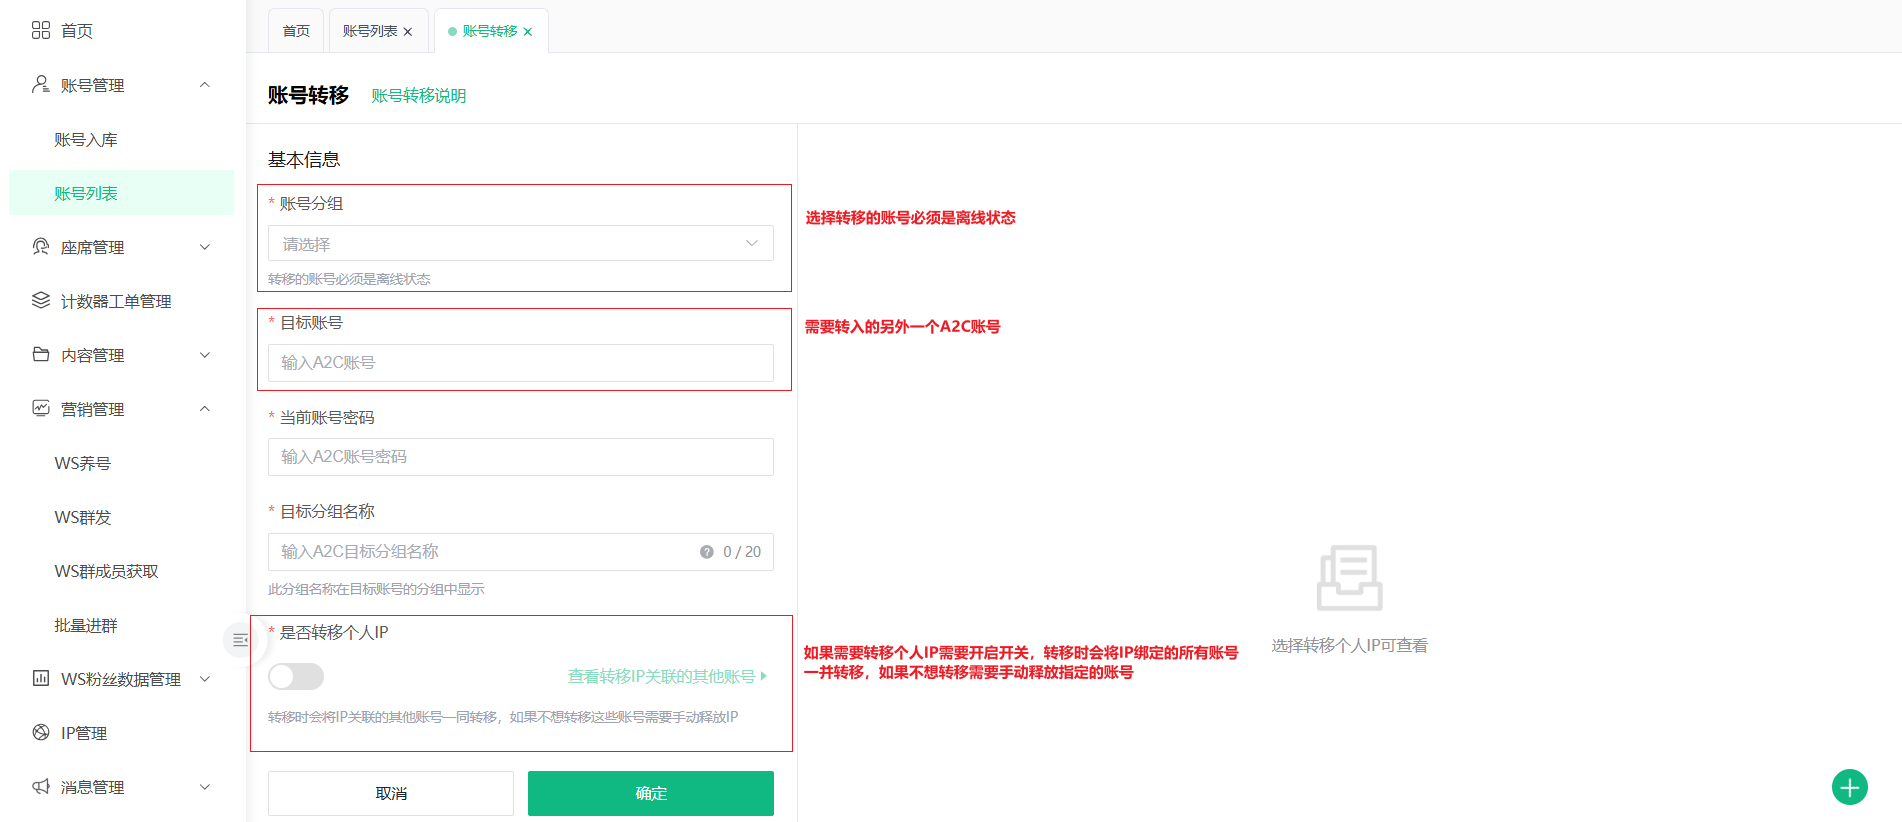
Task: Click the green plus floating button
Action: [x=1849, y=787]
